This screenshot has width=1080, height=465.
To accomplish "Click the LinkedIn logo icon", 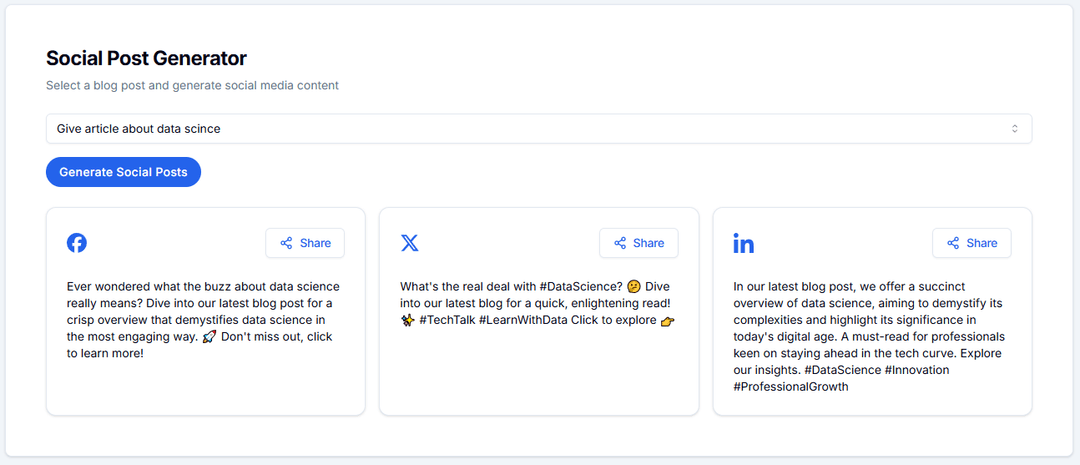I will [x=743, y=243].
